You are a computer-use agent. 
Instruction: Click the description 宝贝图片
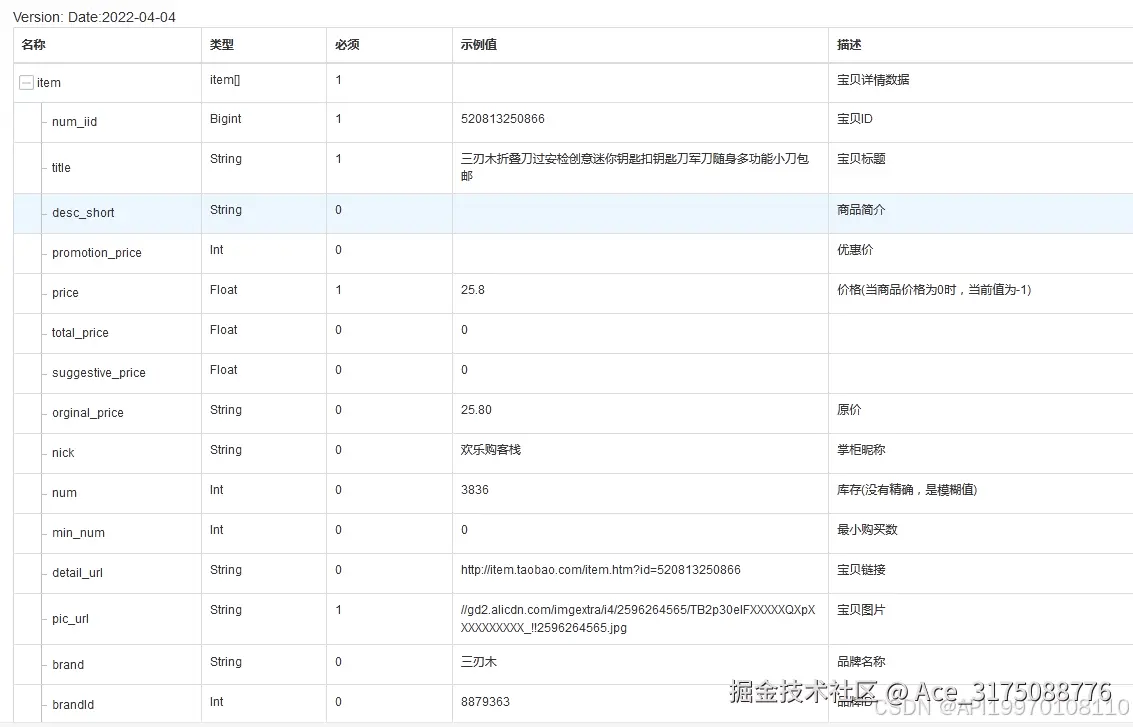[x=861, y=610]
